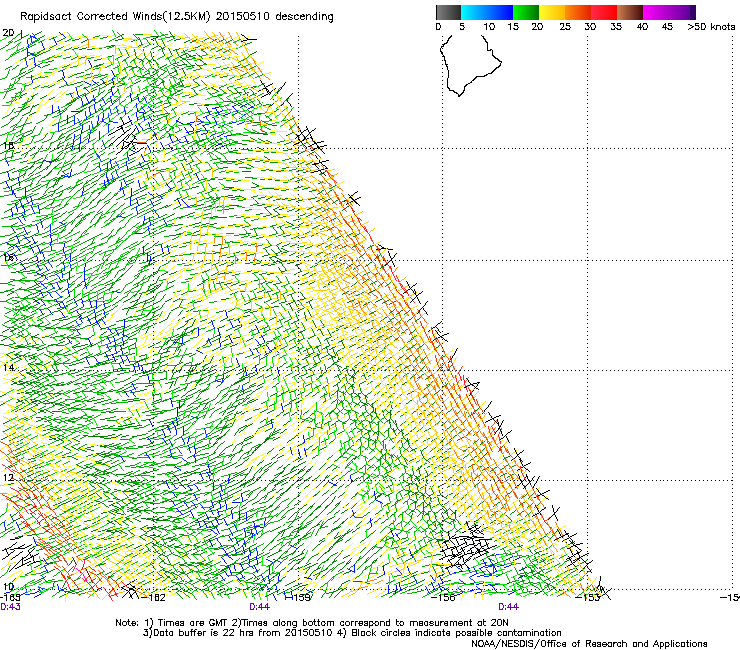740x650 pixels.
Task: Click the orange 25-30 knots legend swatch
Action: coord(578,12)
